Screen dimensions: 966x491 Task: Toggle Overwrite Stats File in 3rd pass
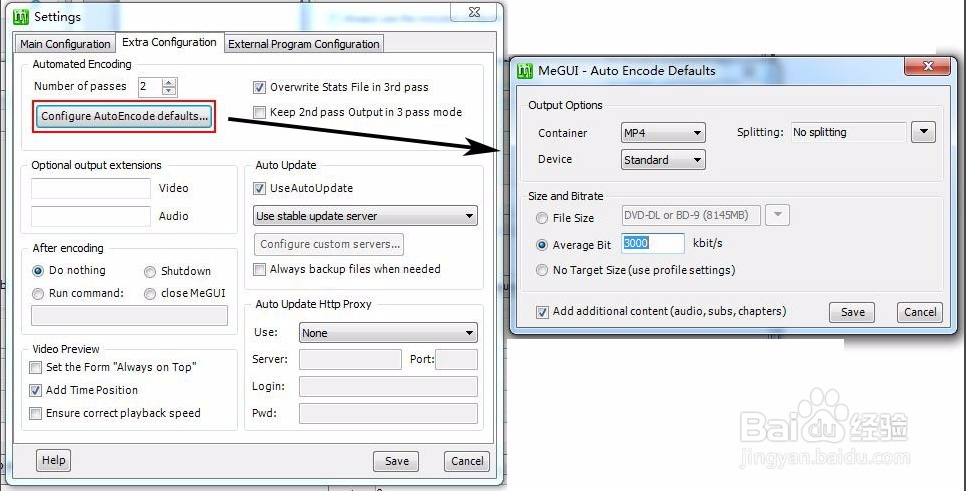pos(259,87)
